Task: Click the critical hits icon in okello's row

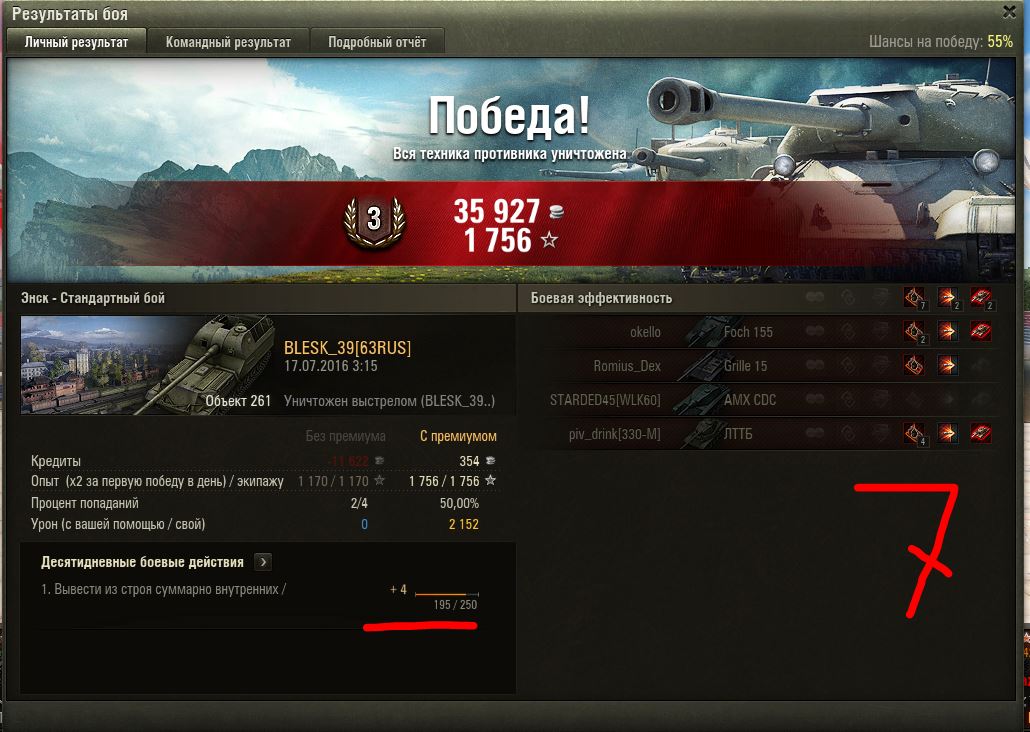Action: [x=914, y=332]
